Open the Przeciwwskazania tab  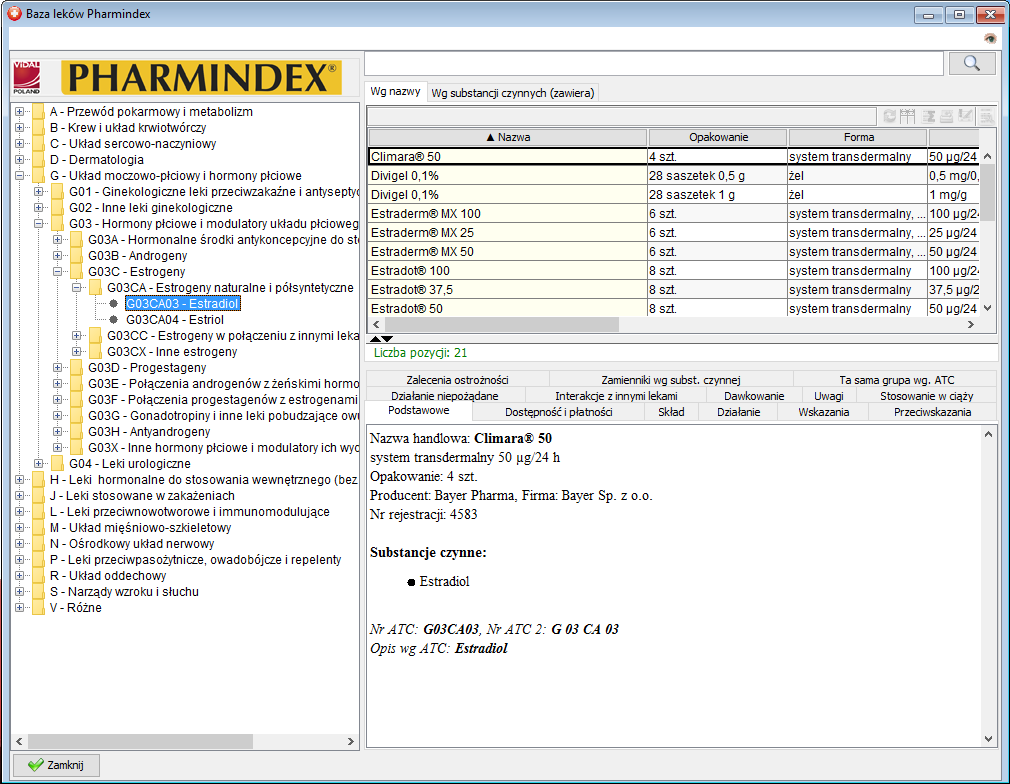pos(932,412)
